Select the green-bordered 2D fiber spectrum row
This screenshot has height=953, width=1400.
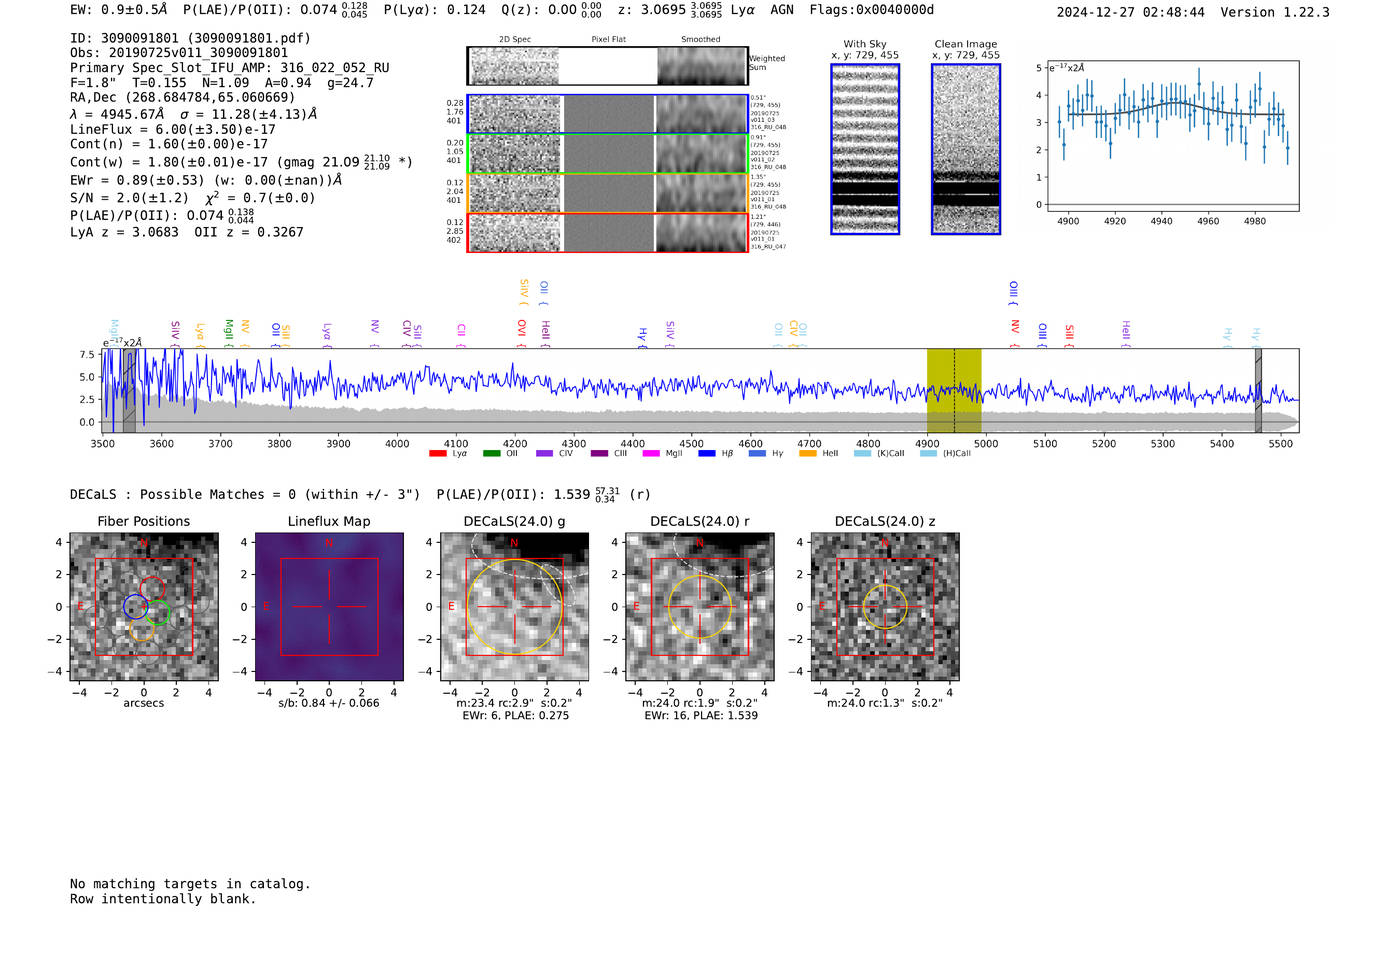(x=607, y=153)
